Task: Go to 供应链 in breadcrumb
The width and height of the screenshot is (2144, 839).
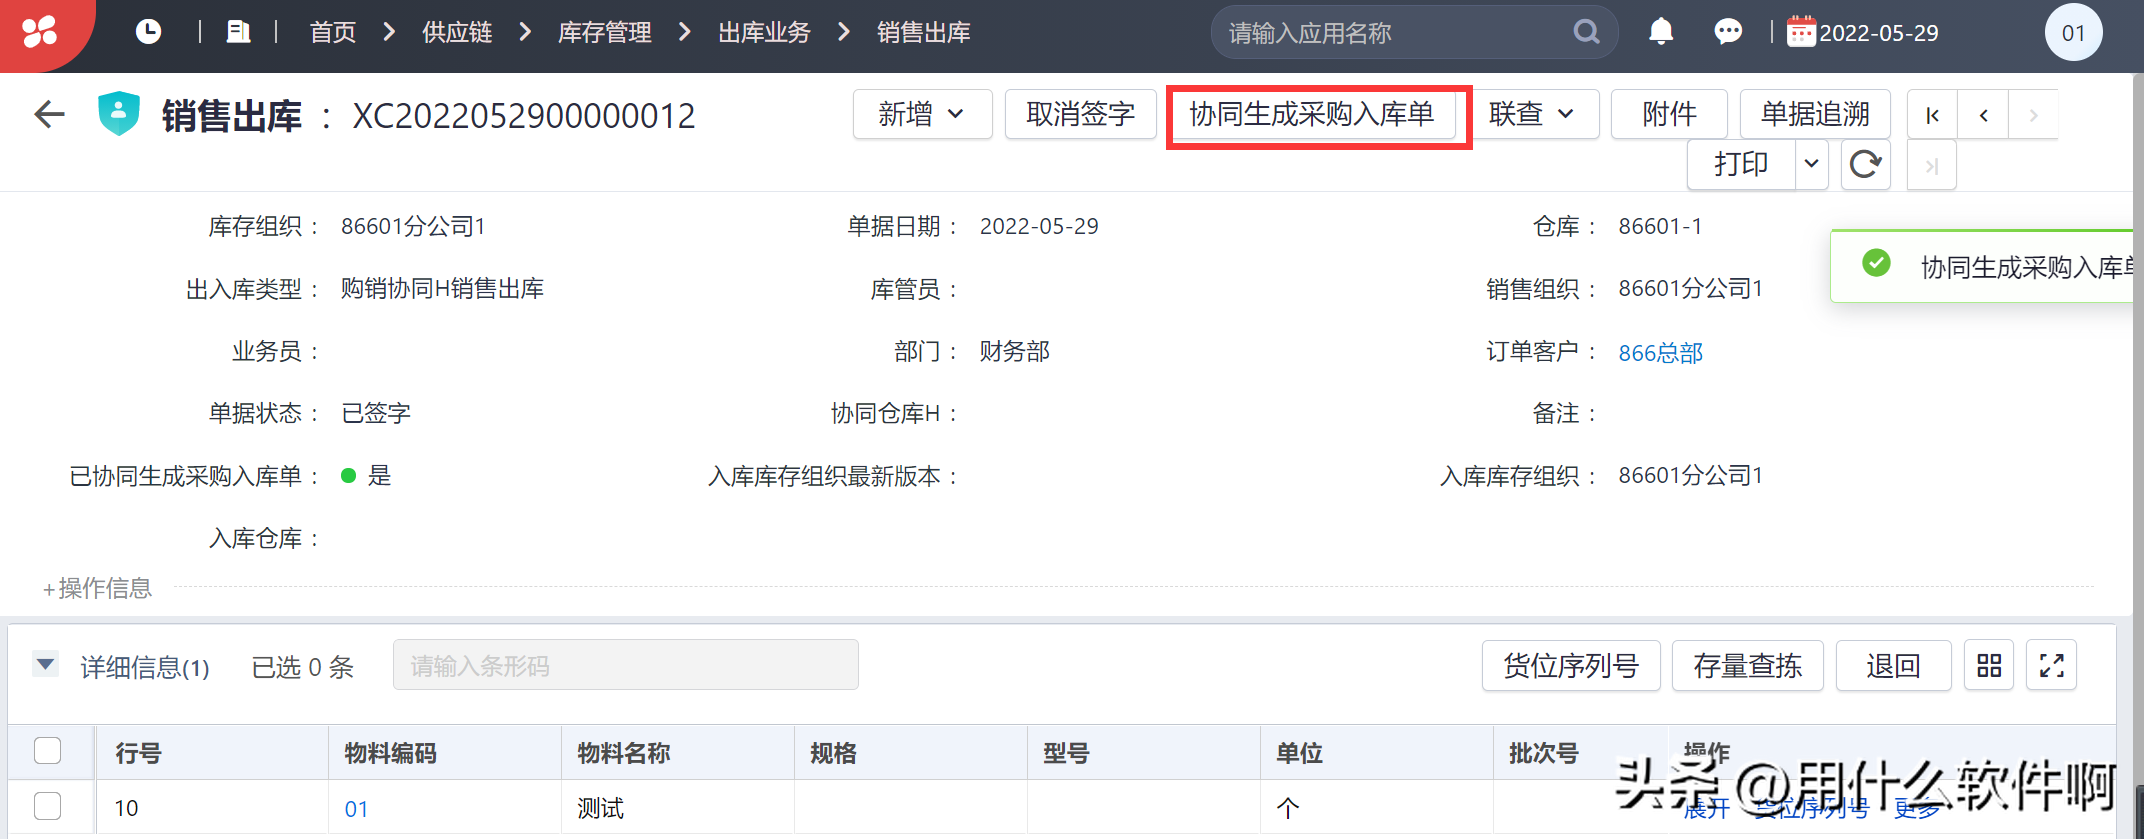Action: [457, 32]
